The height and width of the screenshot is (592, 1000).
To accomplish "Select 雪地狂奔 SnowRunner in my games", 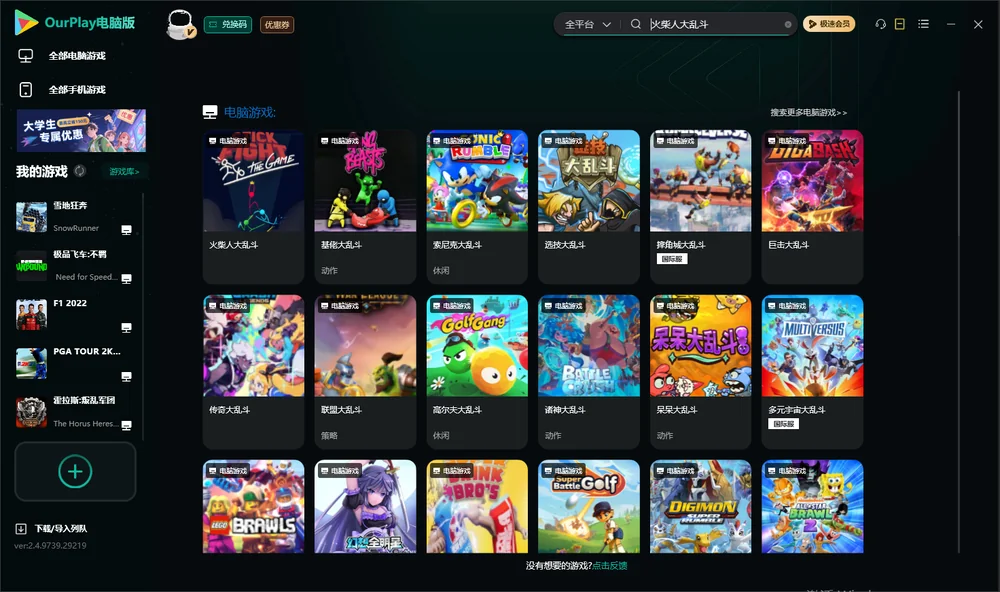I will (x=75, y=217).
